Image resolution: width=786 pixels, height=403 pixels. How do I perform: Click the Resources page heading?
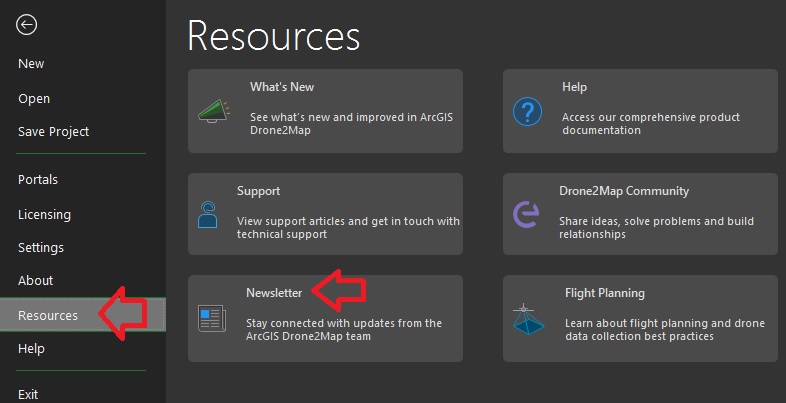pos(274,36)
